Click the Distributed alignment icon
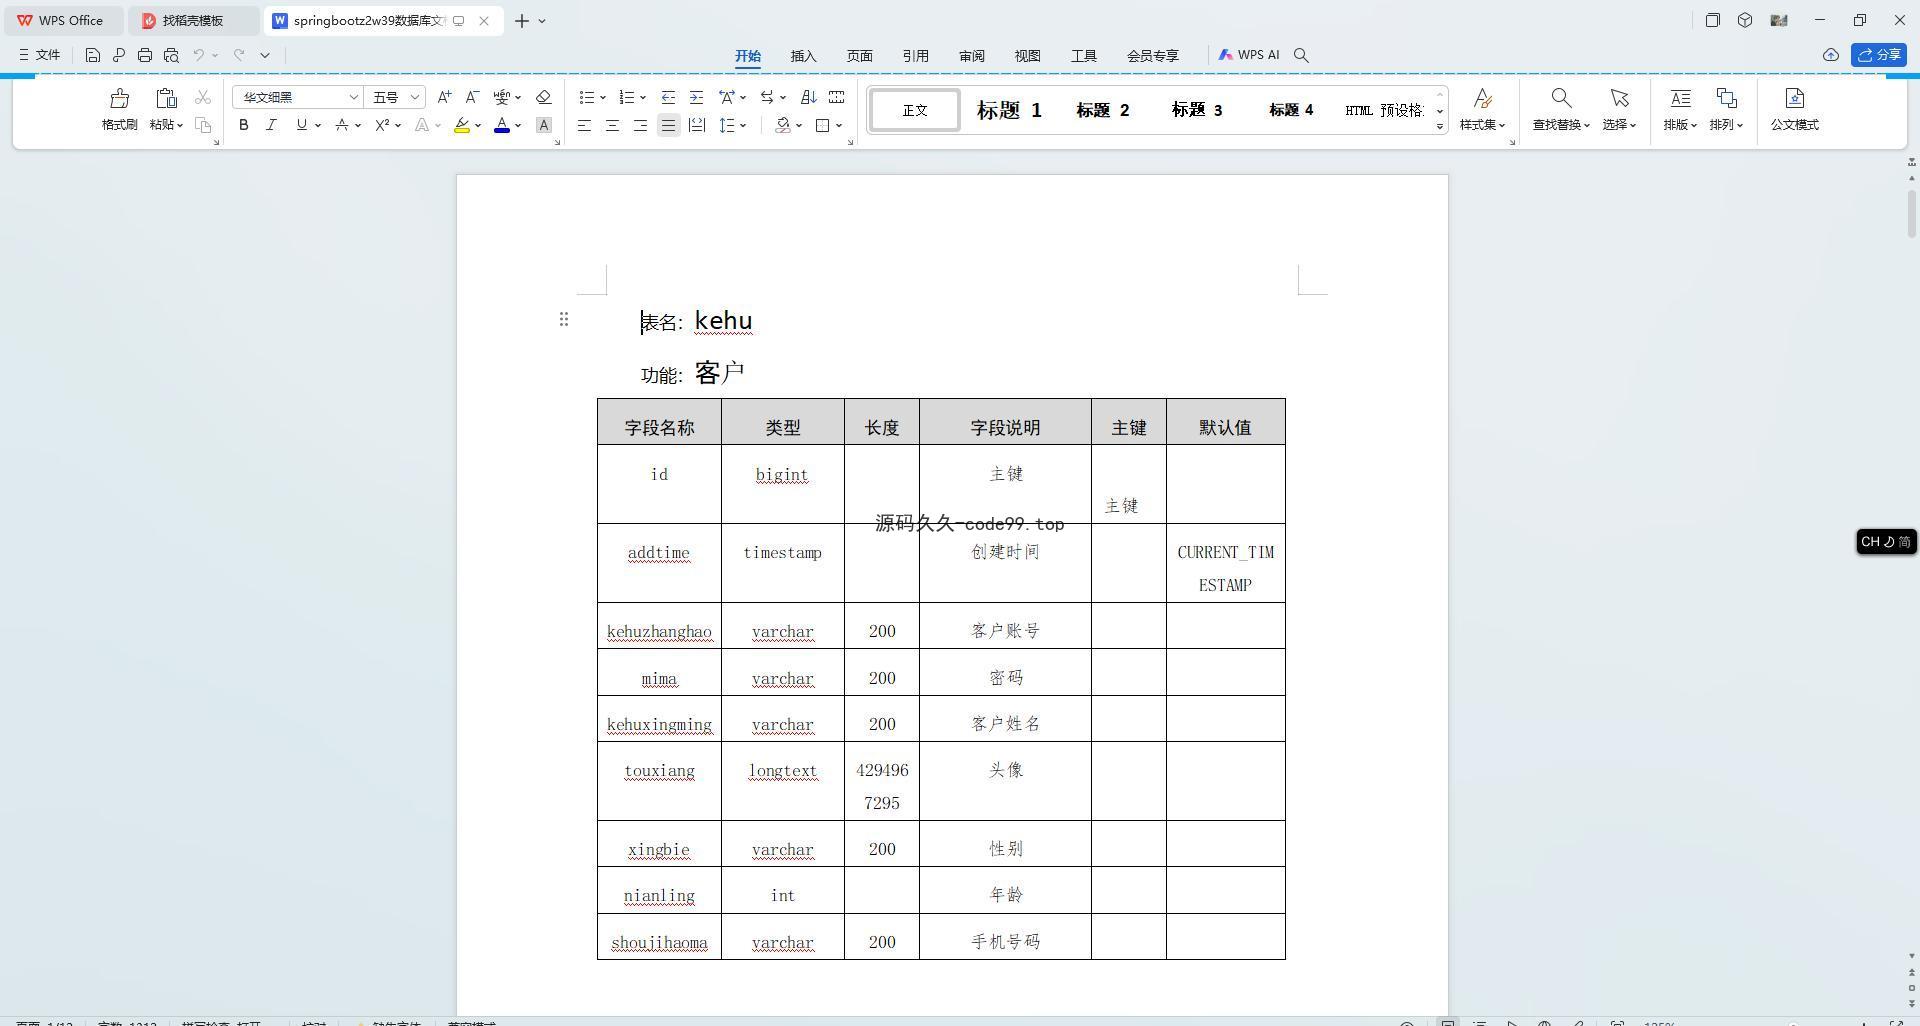 697,125
